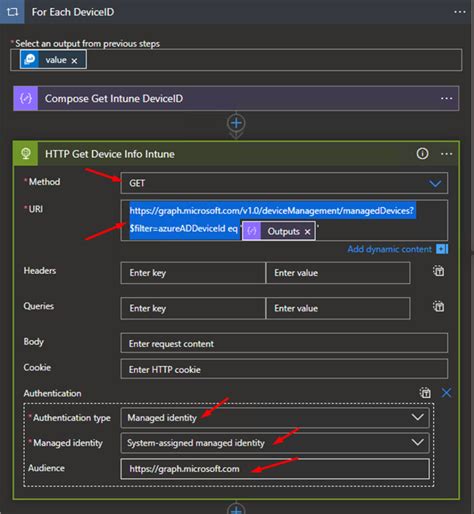Screen dimensions: 474x514
Task: Show info for HTTP Get Device action
Action: point(422,154)
